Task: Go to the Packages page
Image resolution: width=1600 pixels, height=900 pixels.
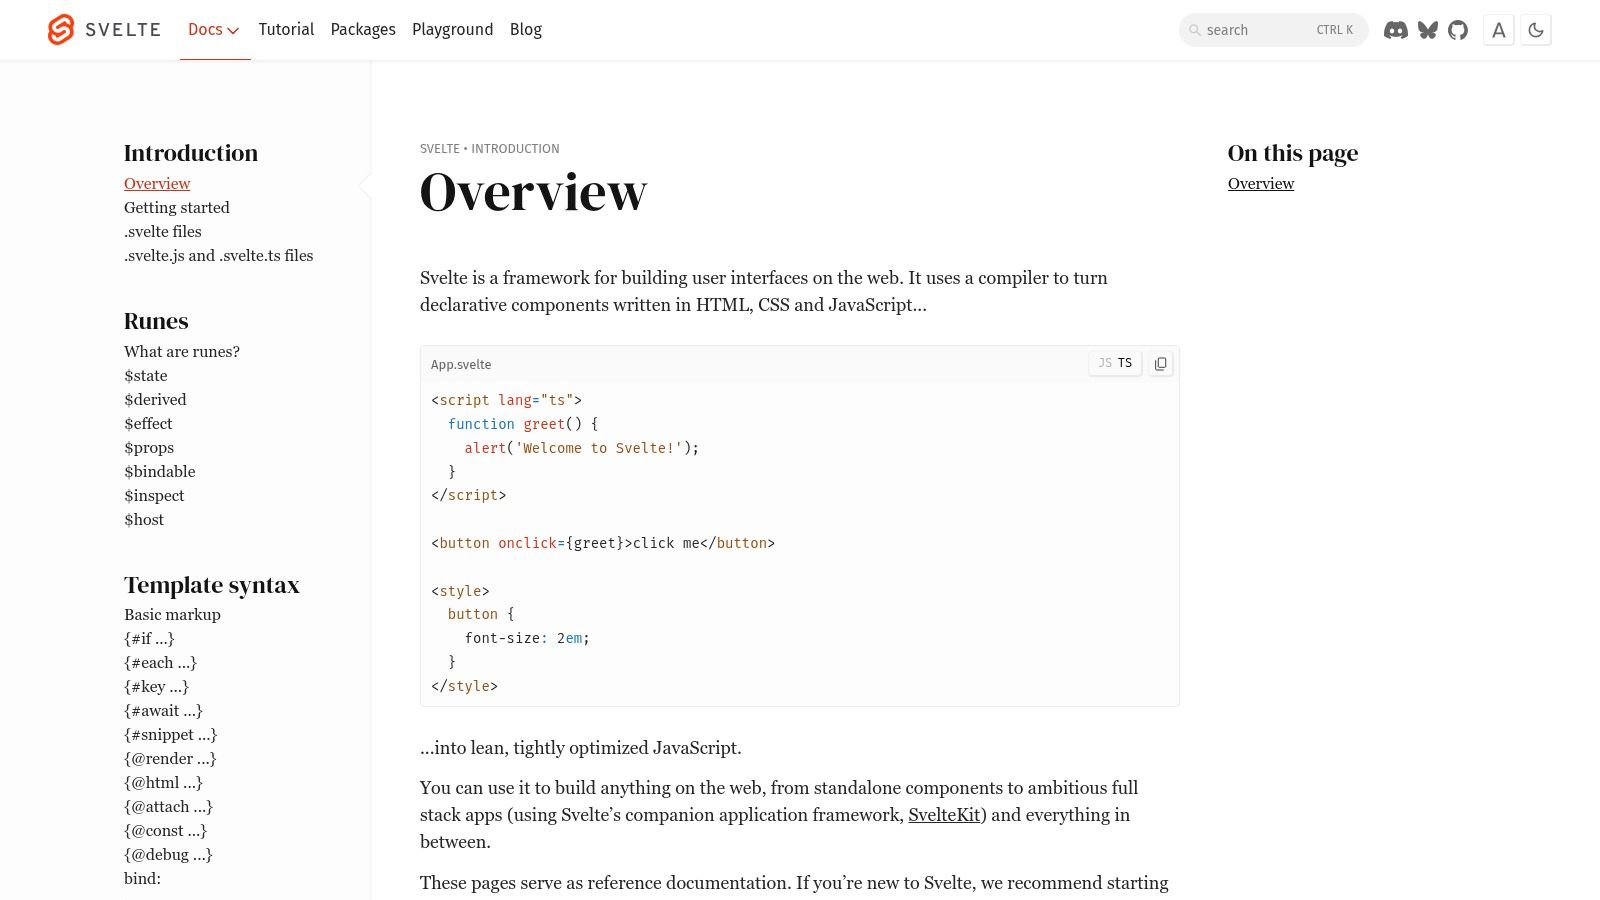Action: coord(363,30)
